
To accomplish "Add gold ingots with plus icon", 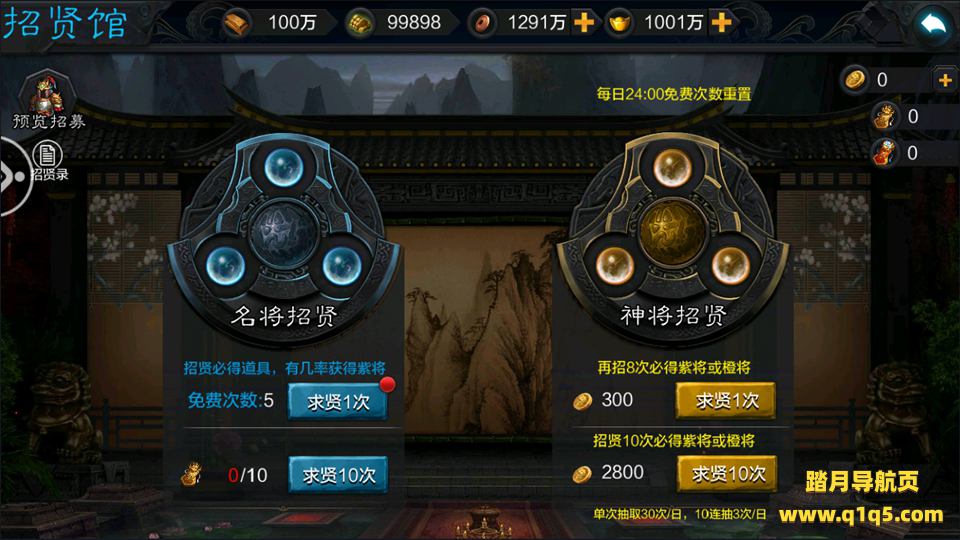I will click(x=721, y=23).
